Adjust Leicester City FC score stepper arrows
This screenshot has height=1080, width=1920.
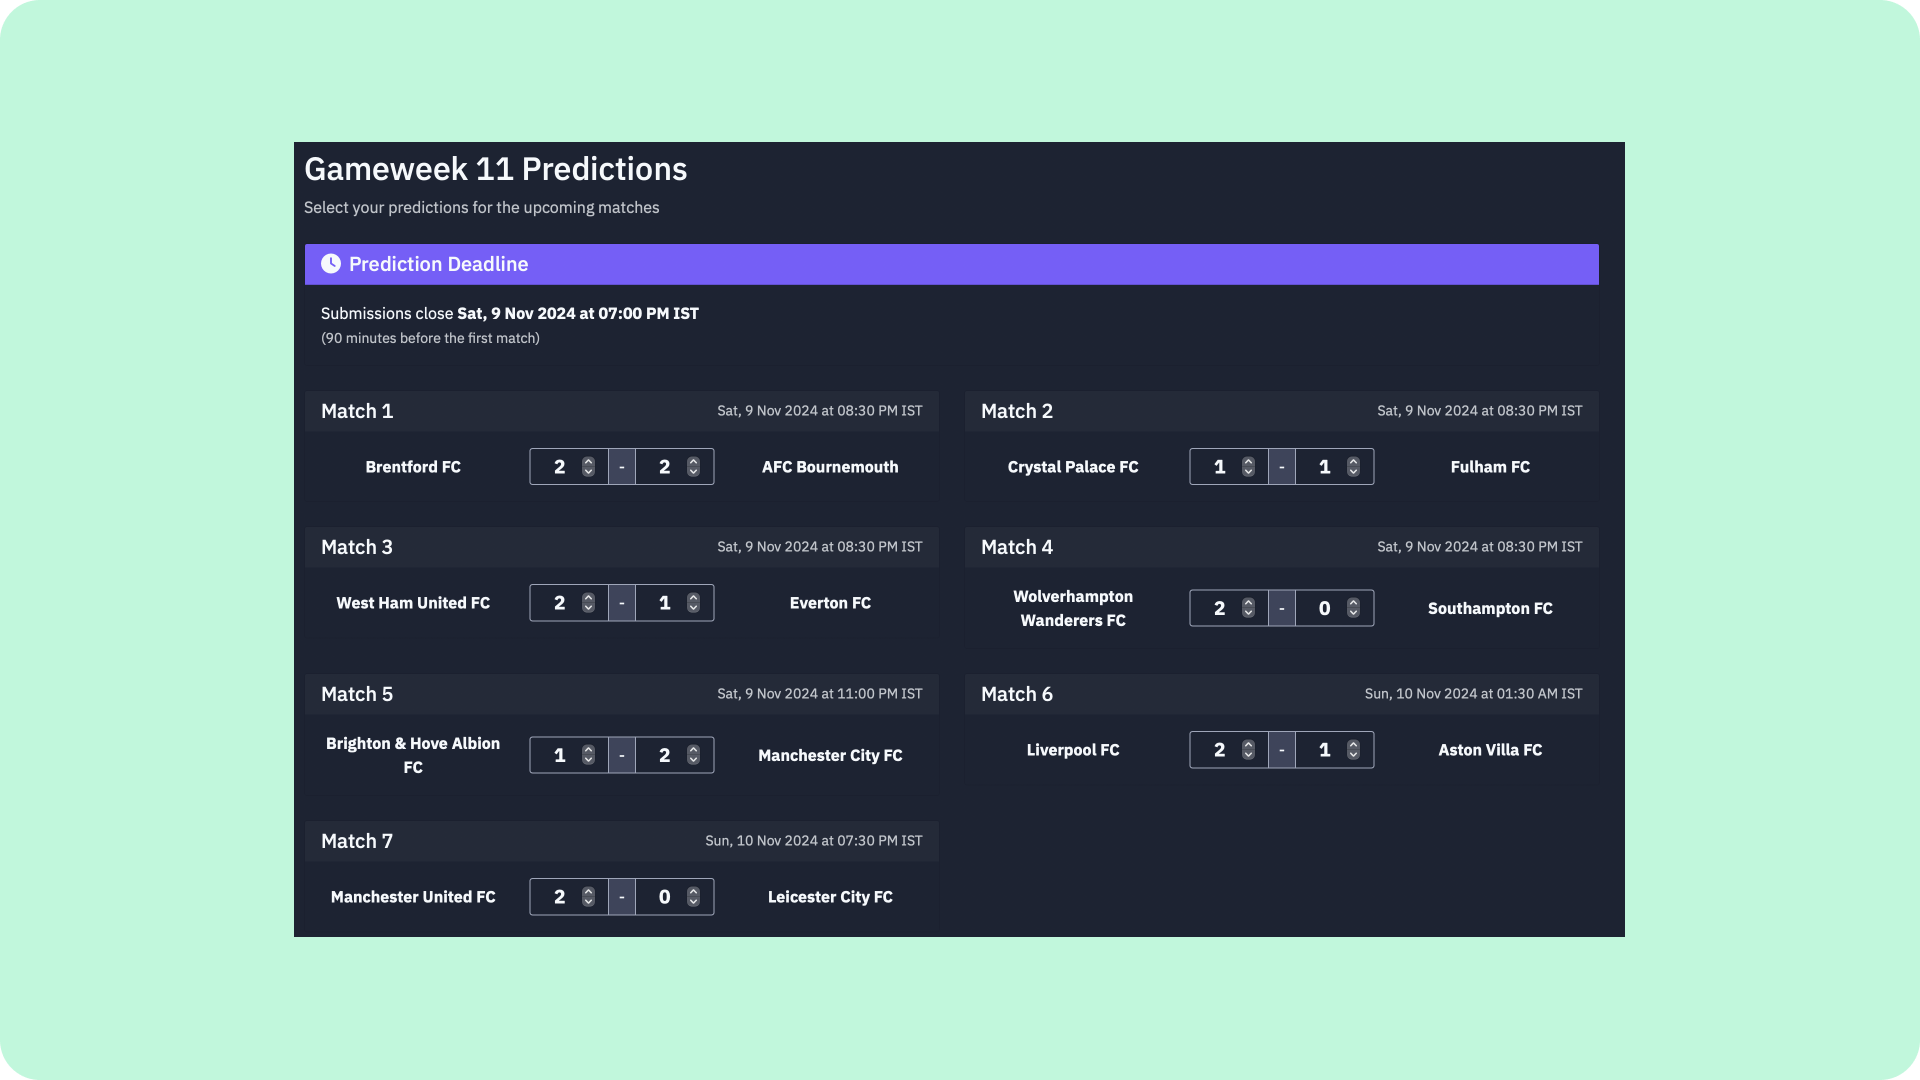point(693,897)
